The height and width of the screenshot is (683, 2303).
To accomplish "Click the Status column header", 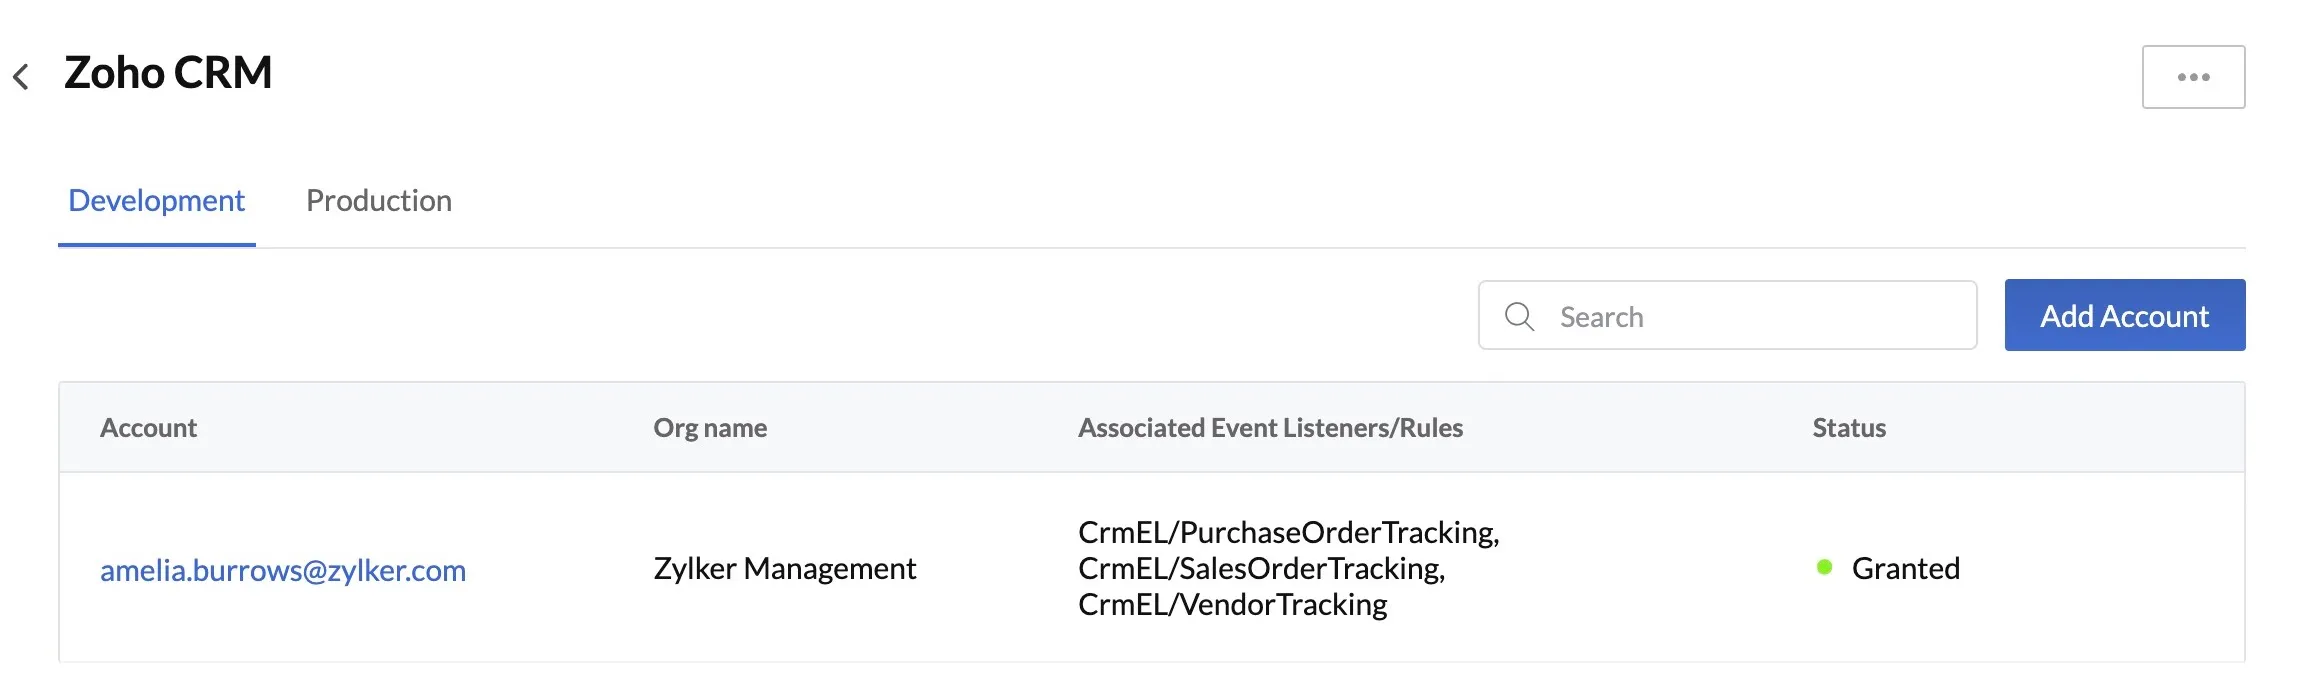I will (x=1849, y=427).
